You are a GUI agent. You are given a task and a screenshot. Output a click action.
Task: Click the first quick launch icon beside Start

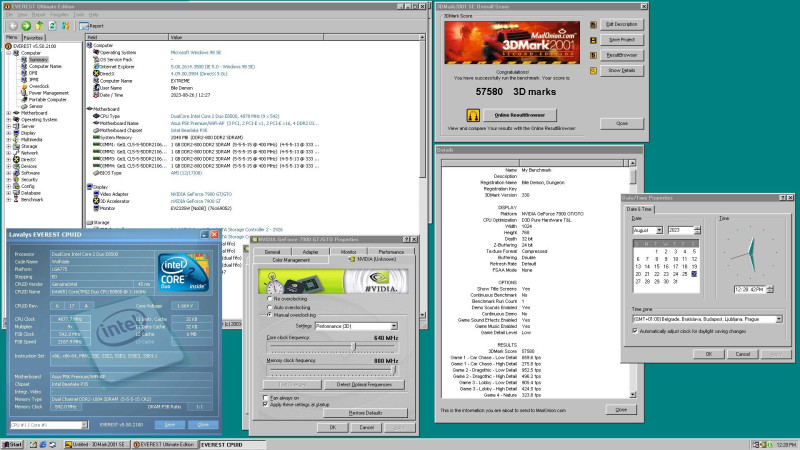tap(33, 445)
